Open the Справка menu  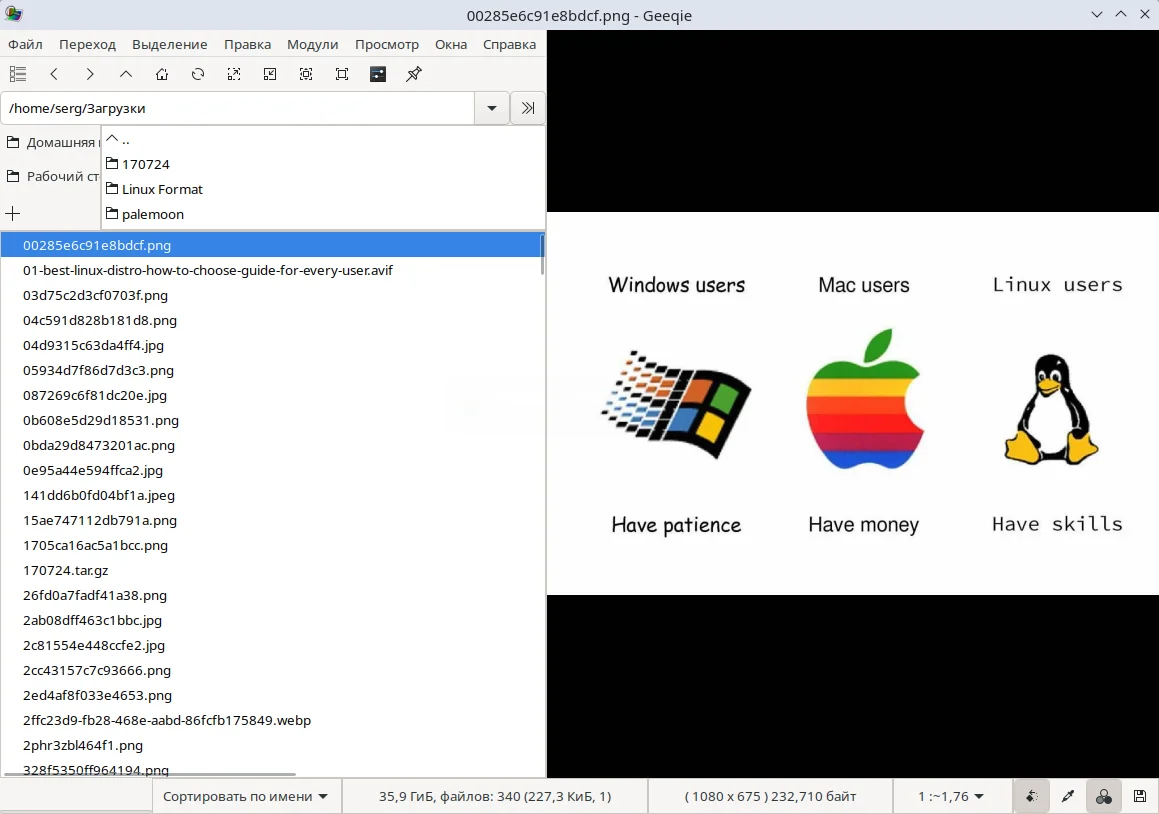509,44
